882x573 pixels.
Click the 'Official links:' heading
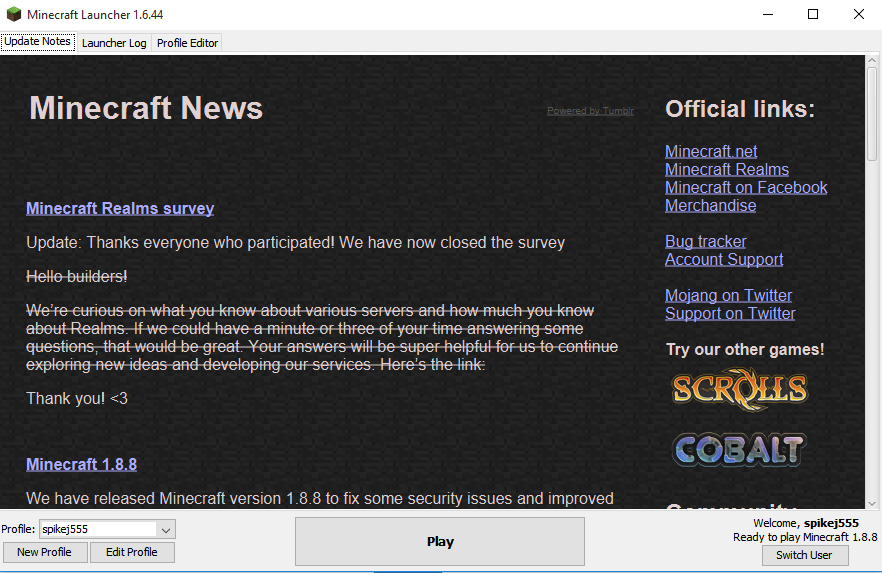(740, 109)
